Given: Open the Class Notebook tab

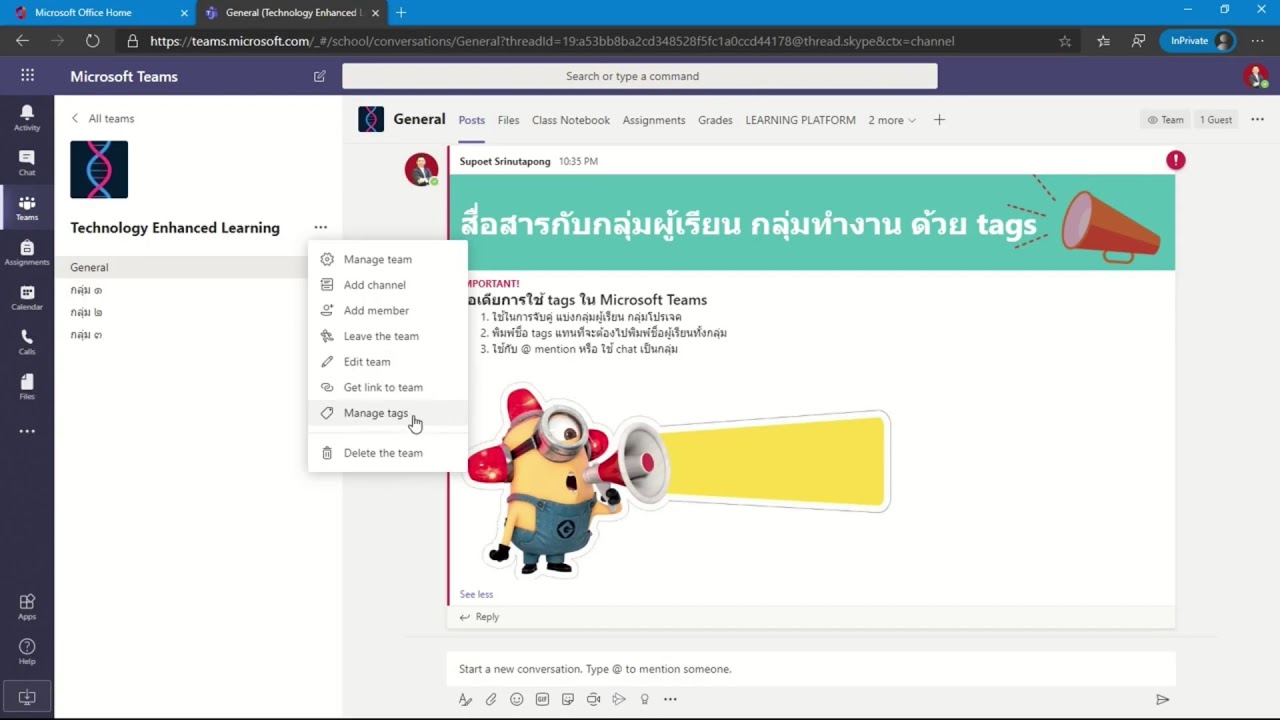Looking at the screenshot, I should point(571,120).
